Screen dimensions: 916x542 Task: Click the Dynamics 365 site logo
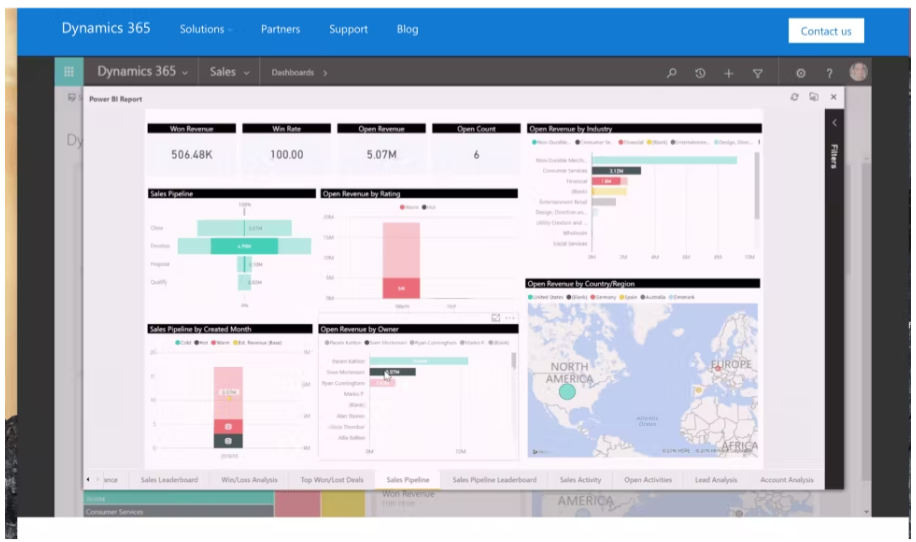pos(106,28)
